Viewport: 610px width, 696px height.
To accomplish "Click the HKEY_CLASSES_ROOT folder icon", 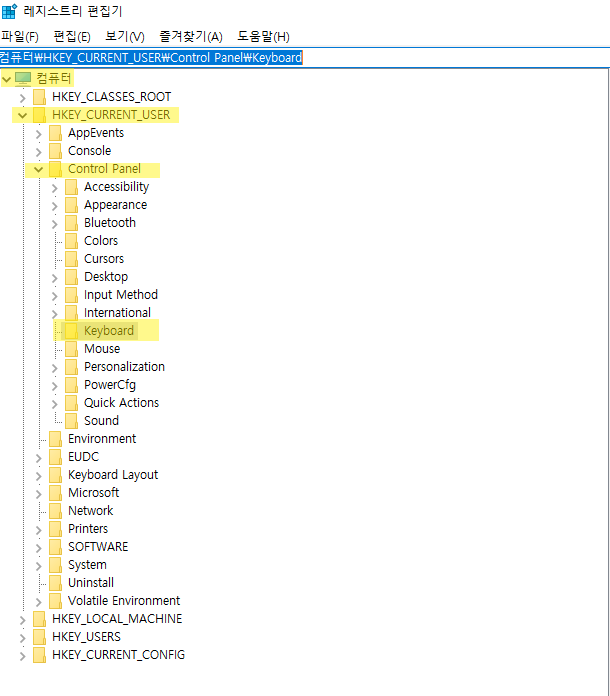I will click(x=40, y=97).
